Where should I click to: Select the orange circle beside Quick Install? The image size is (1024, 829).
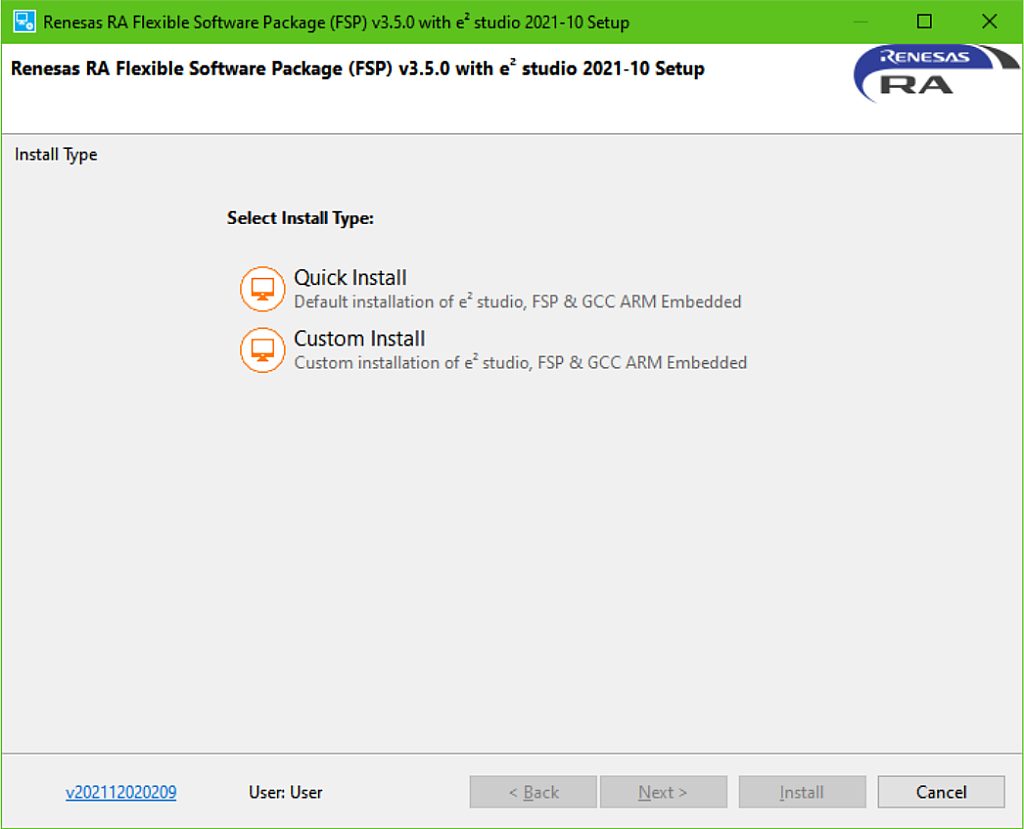pyautogui.click(x=262, y=288)
